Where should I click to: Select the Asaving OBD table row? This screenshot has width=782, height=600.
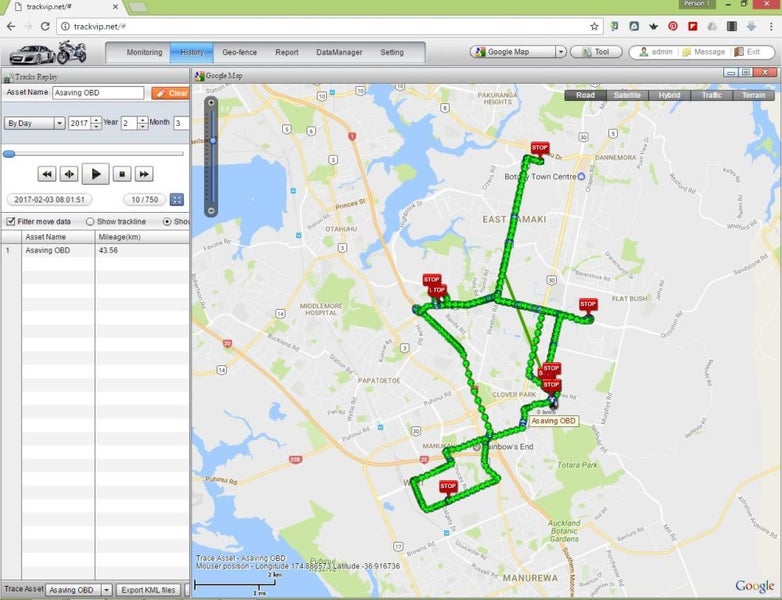point(95,250)
